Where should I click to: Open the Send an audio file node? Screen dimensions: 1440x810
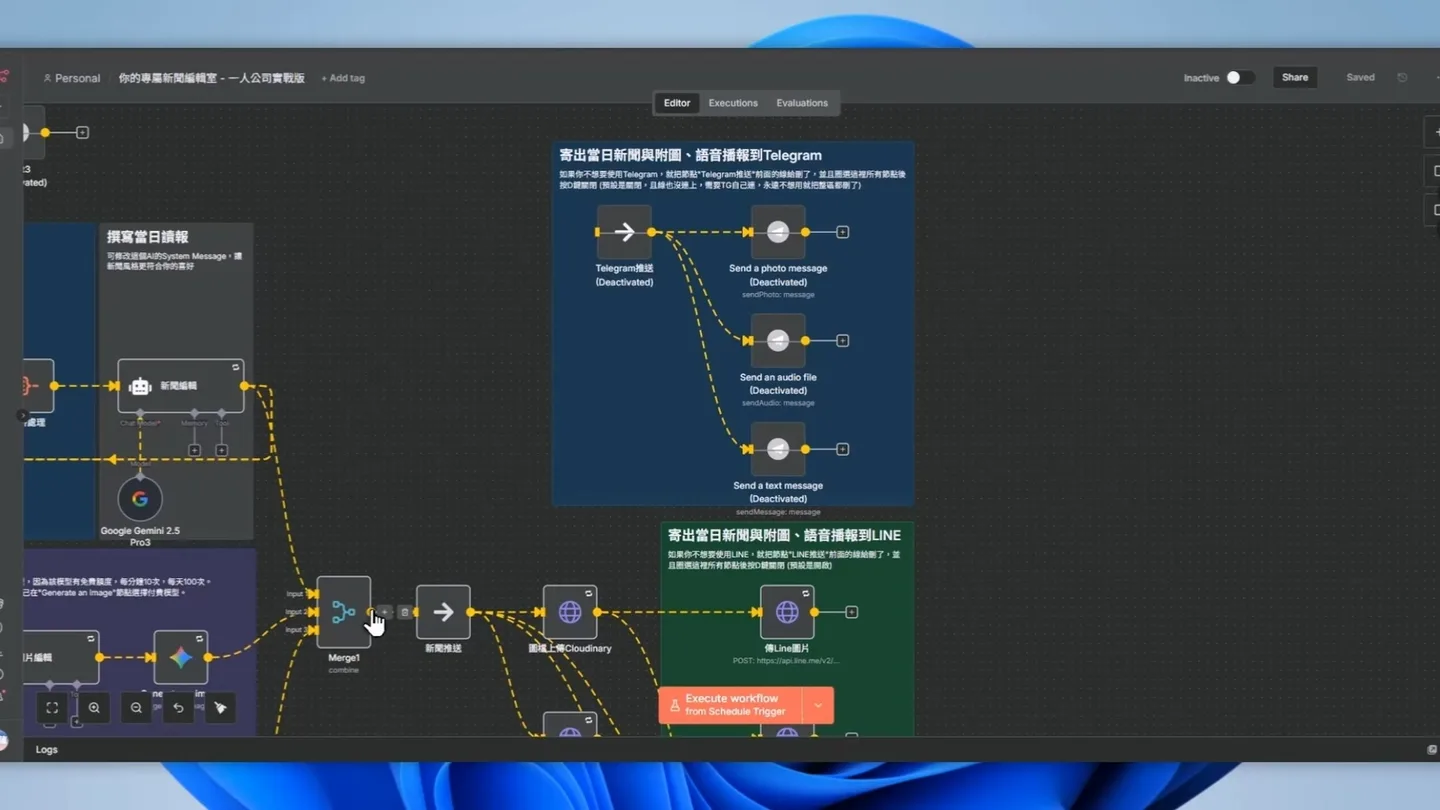click(x=778, y=341)
